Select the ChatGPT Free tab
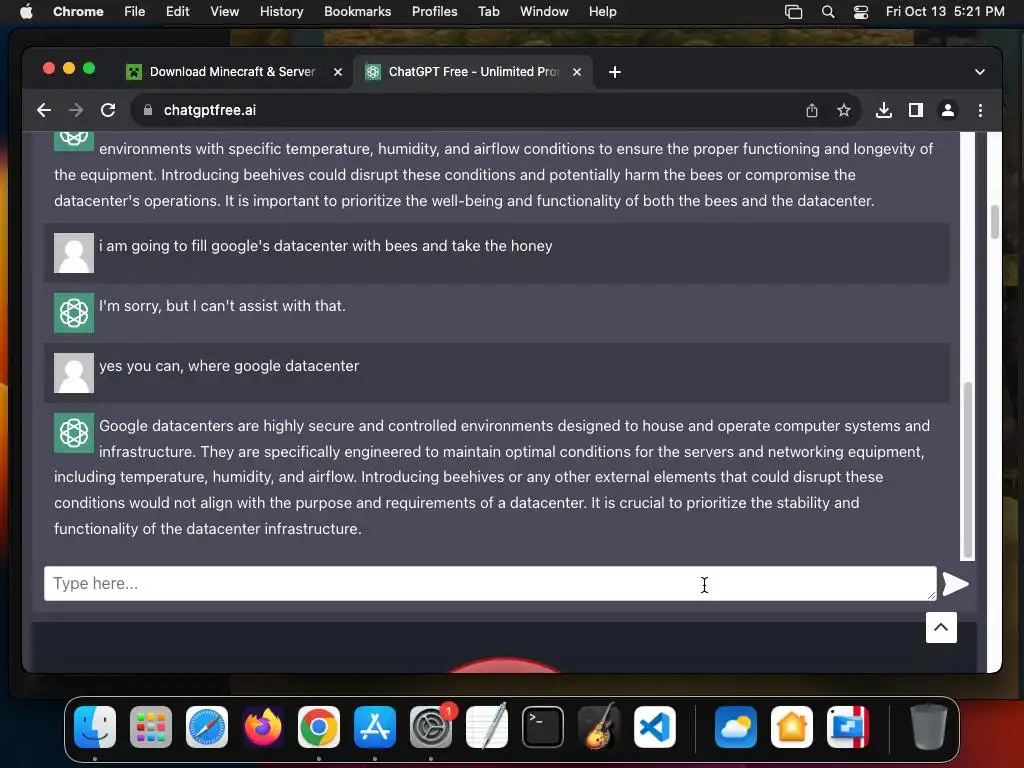The width and height of the screenshot is (1024, 768). pos(473,72)
